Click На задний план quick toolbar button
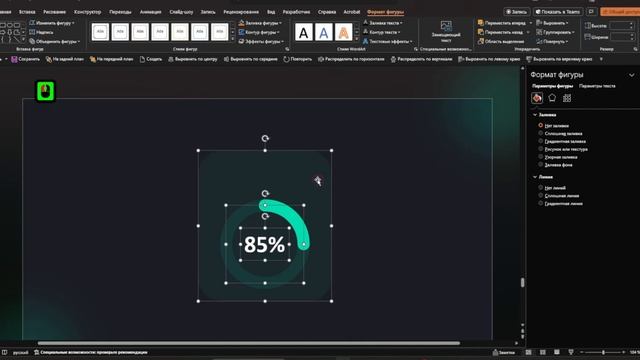 [x=64, y=59]
